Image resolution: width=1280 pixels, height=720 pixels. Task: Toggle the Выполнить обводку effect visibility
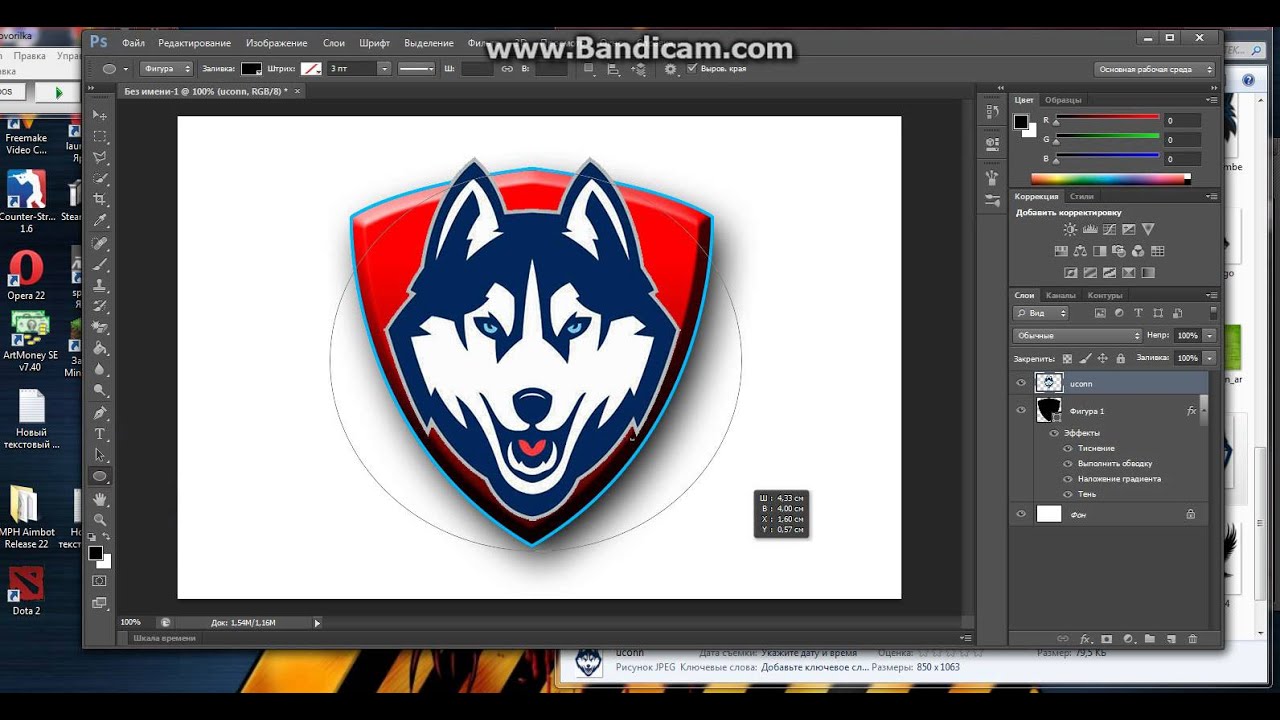(x=1068, y=463)
